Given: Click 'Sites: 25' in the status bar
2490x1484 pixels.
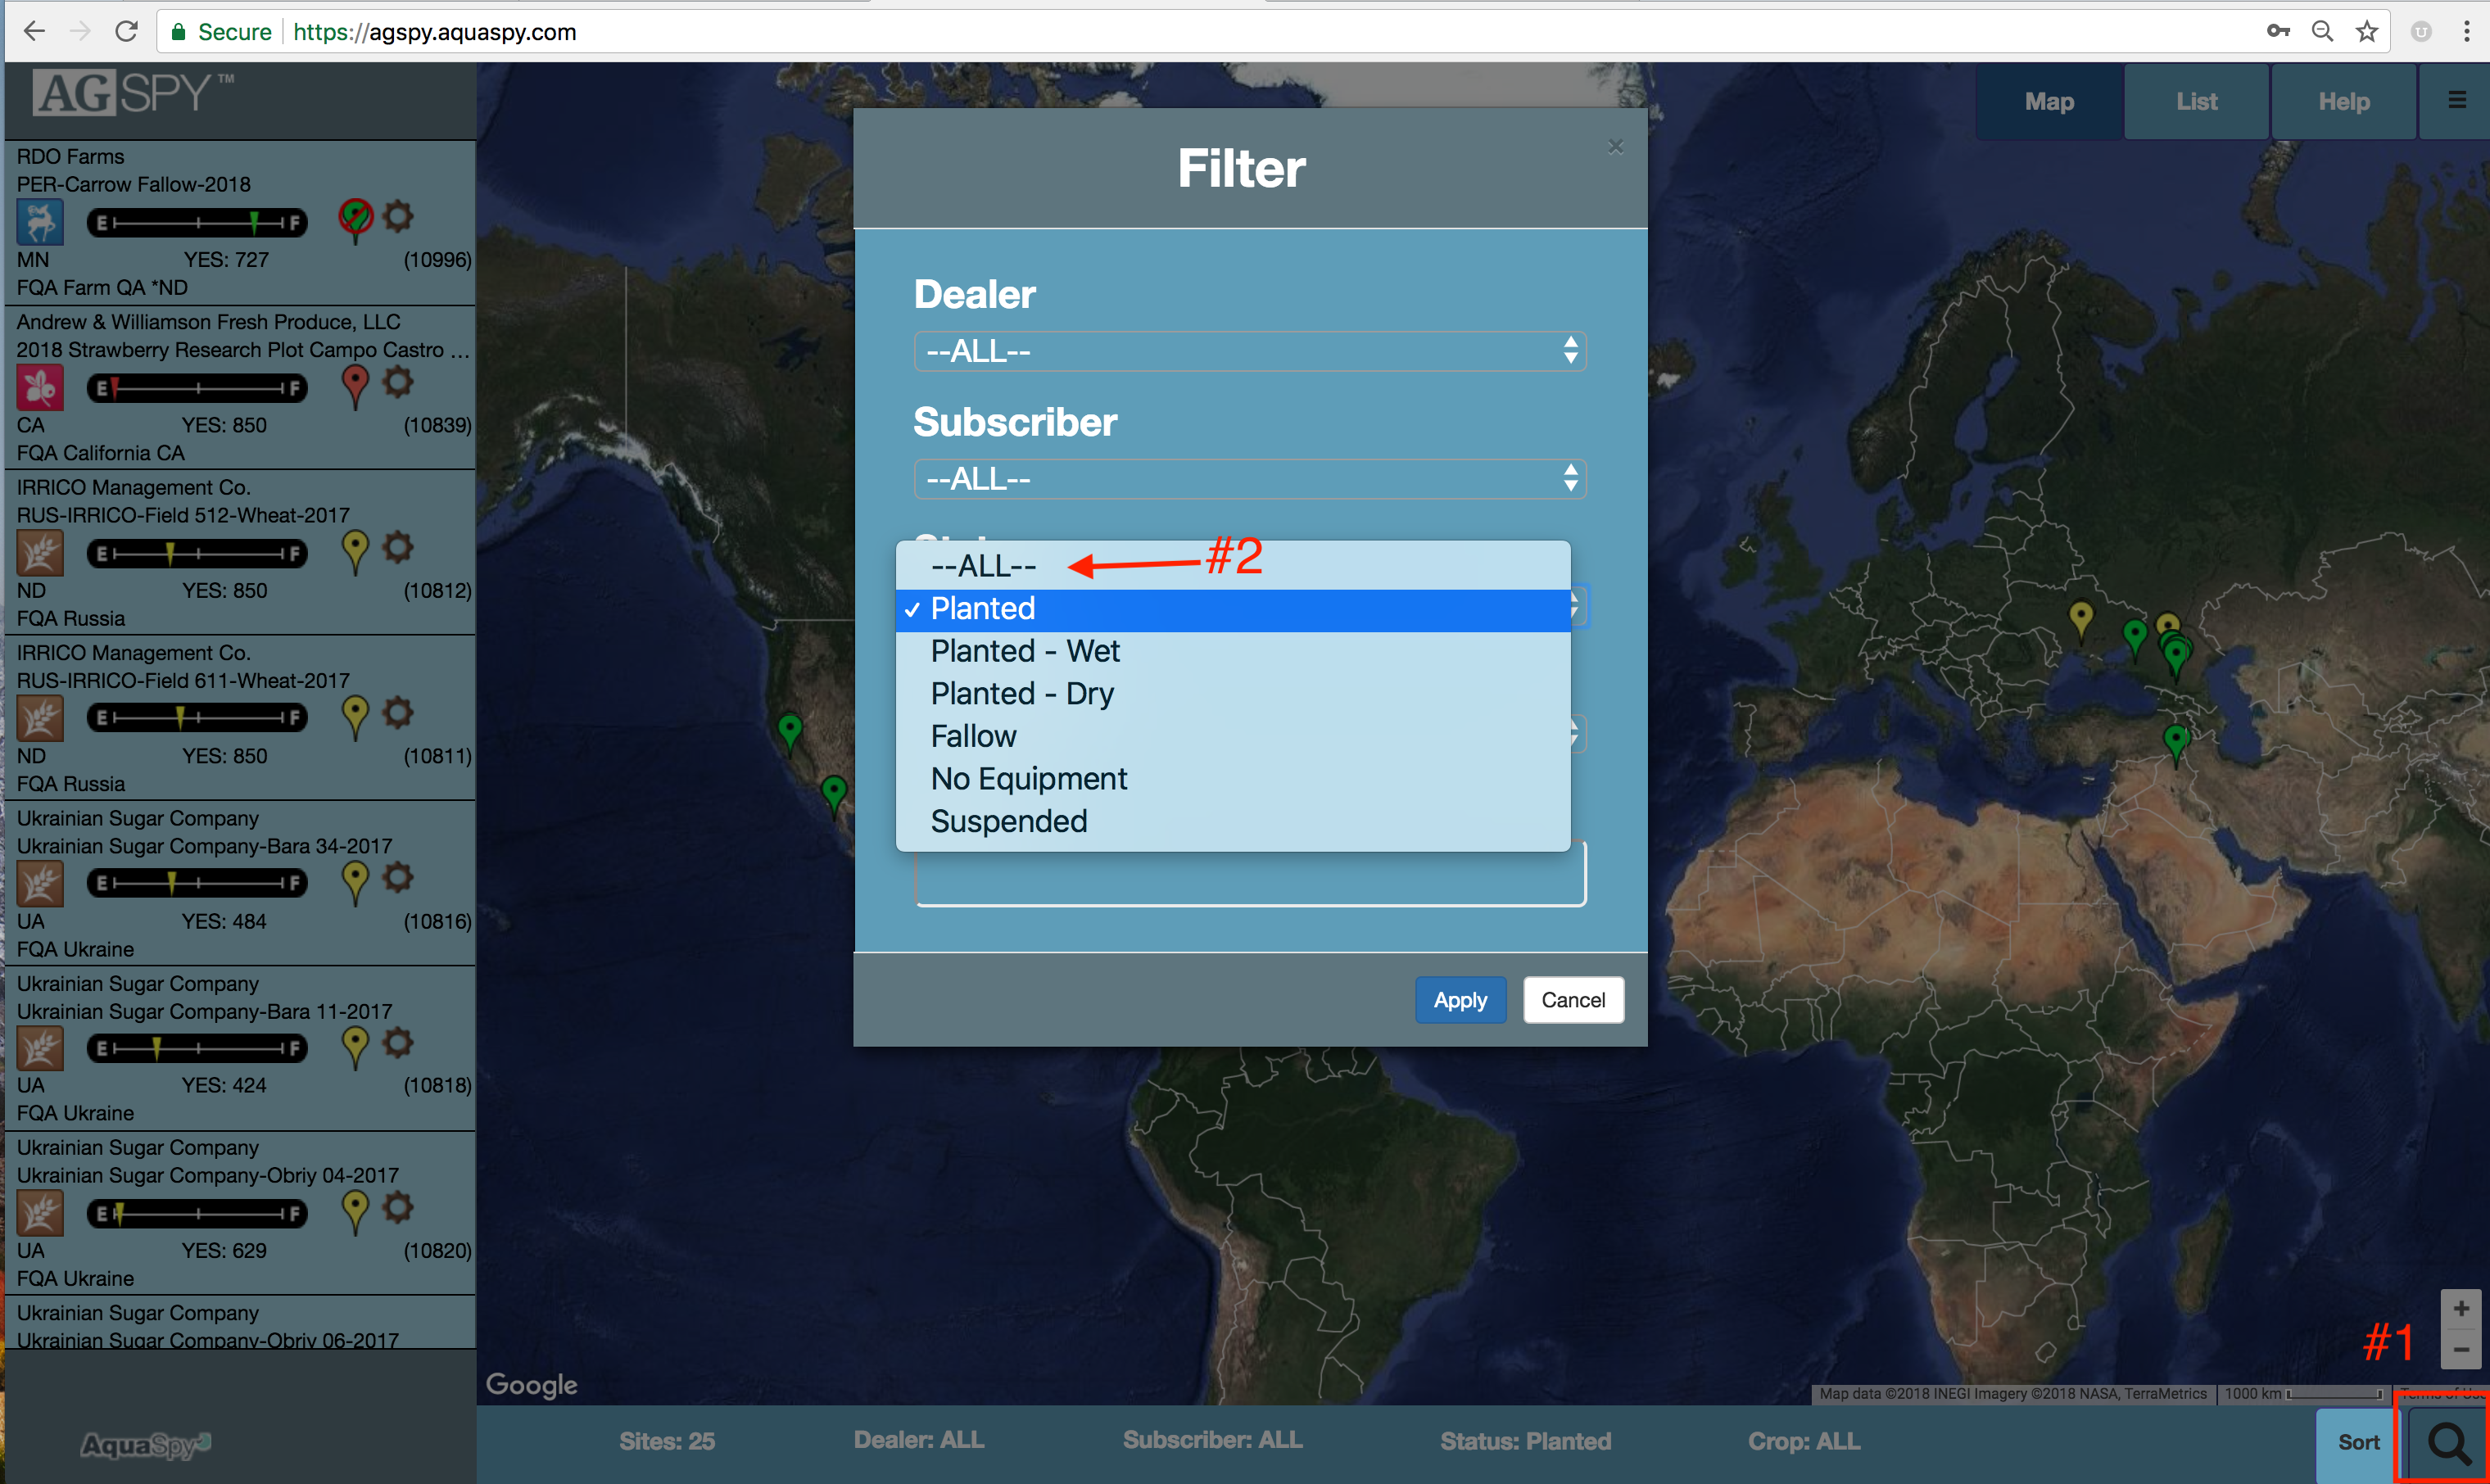Looking at the screenshot, I should point(666,1441).
